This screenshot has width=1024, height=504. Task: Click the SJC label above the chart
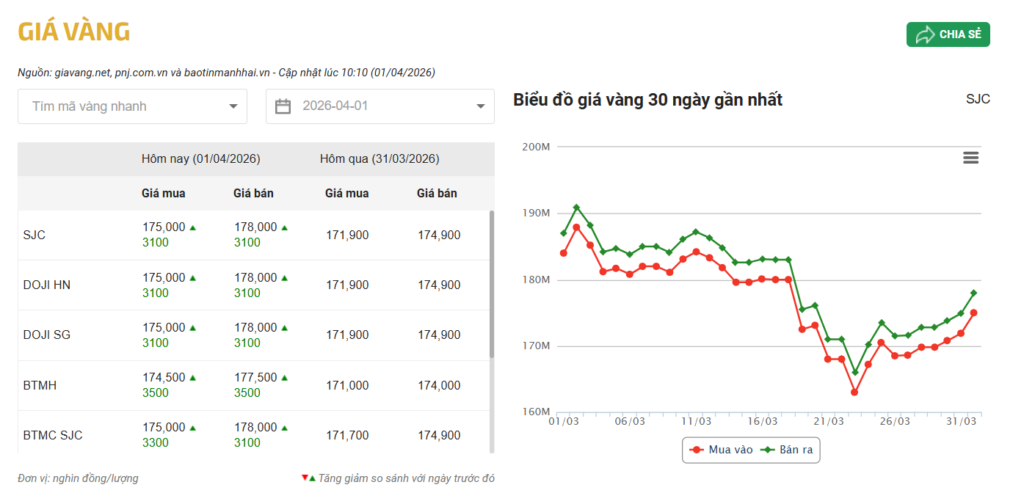[977, 99]
